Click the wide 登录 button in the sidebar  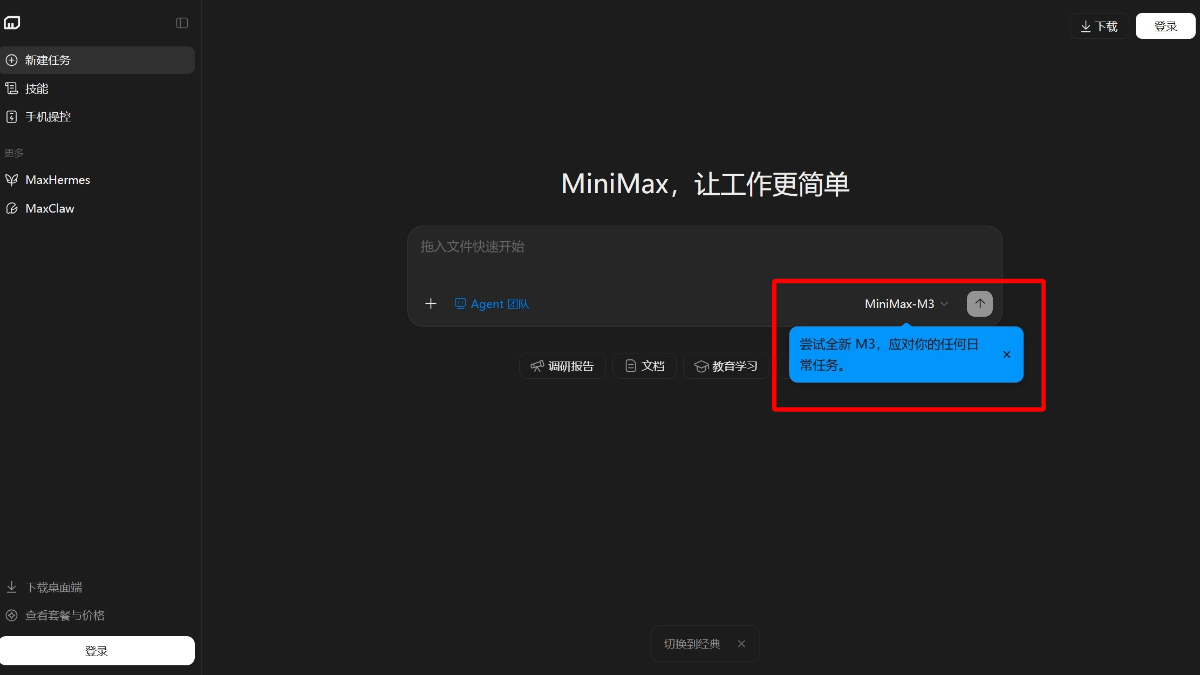97,651
